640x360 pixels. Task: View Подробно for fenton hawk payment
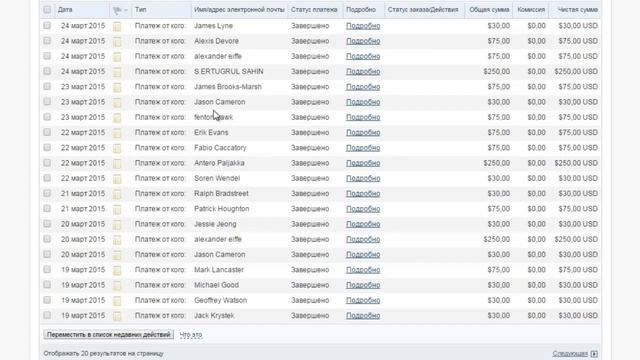click(363, 117)
